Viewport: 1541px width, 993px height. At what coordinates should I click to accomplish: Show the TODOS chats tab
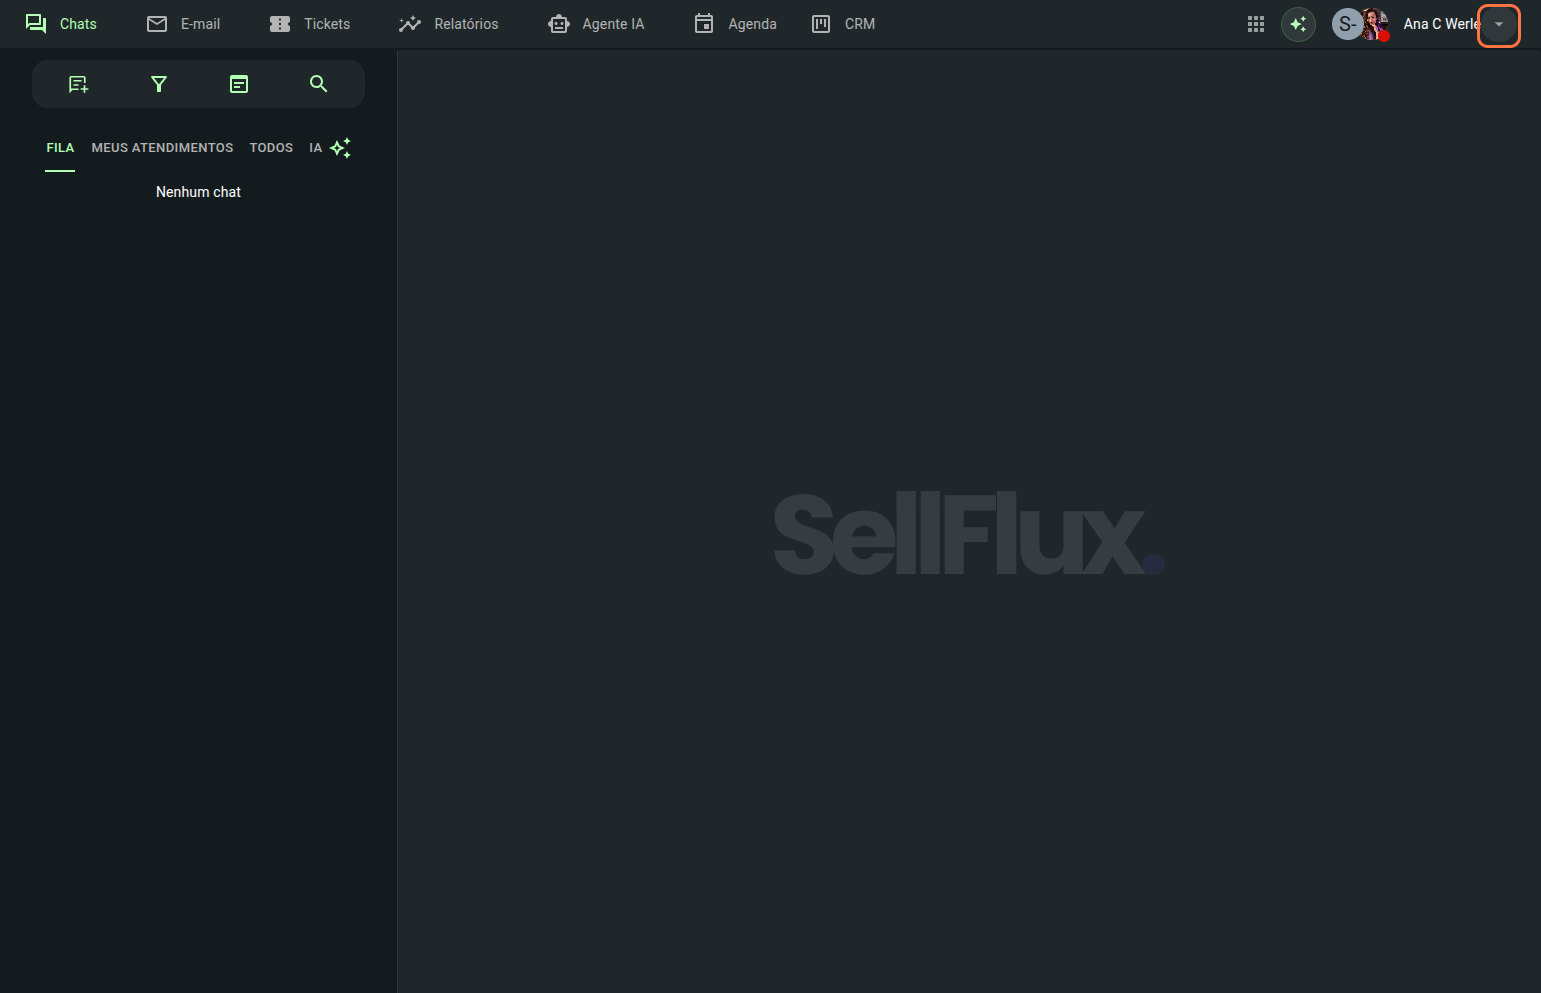coord(271,148)
